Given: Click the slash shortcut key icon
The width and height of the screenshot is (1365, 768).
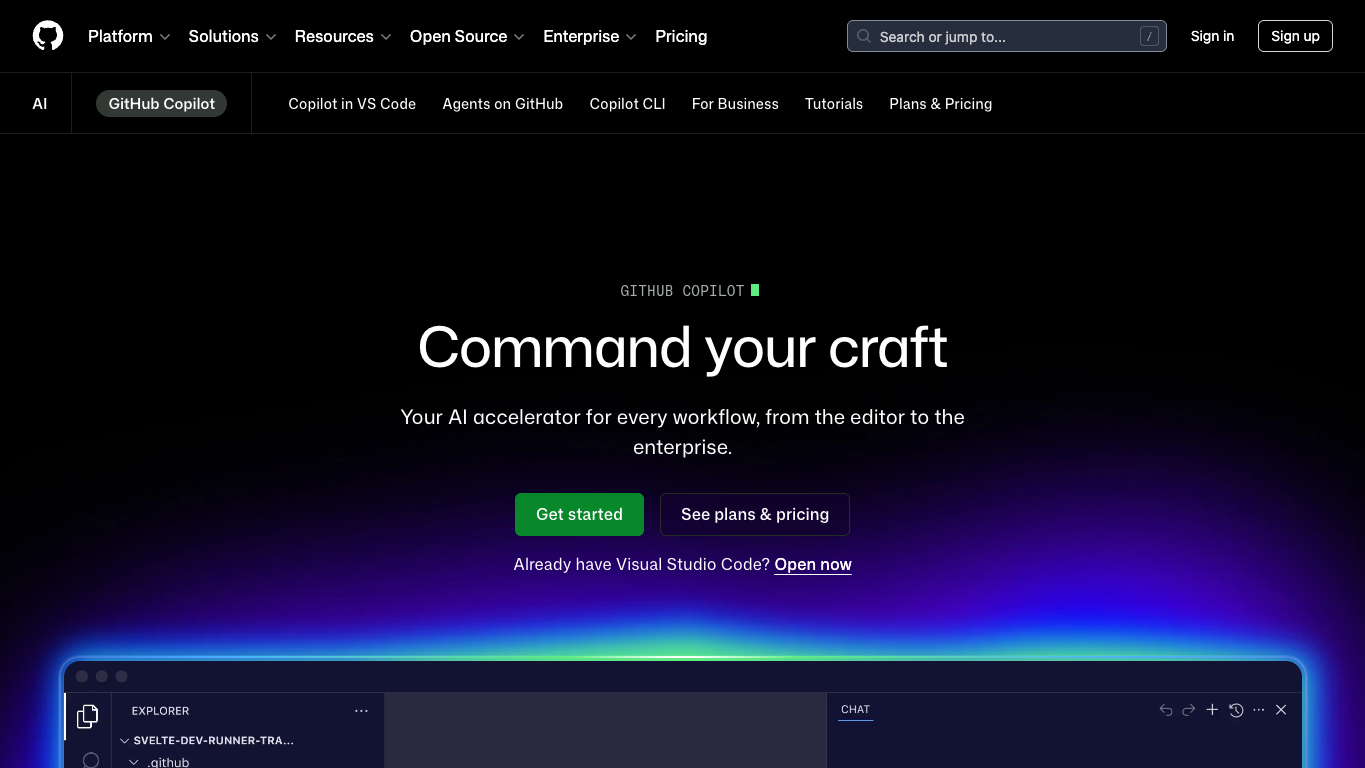Looking at the screenshot, I should [x=1149, y=36].
